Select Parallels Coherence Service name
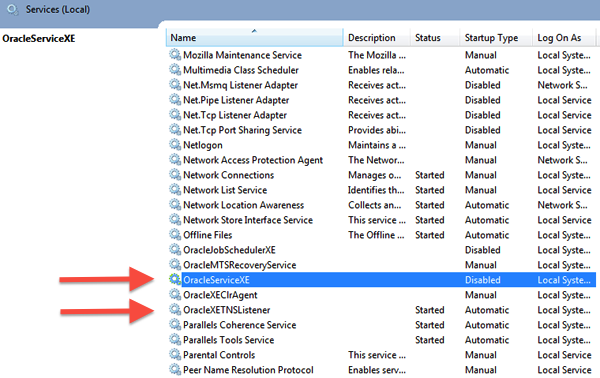Viewport: 600px width, 378px height. (240, 325)
